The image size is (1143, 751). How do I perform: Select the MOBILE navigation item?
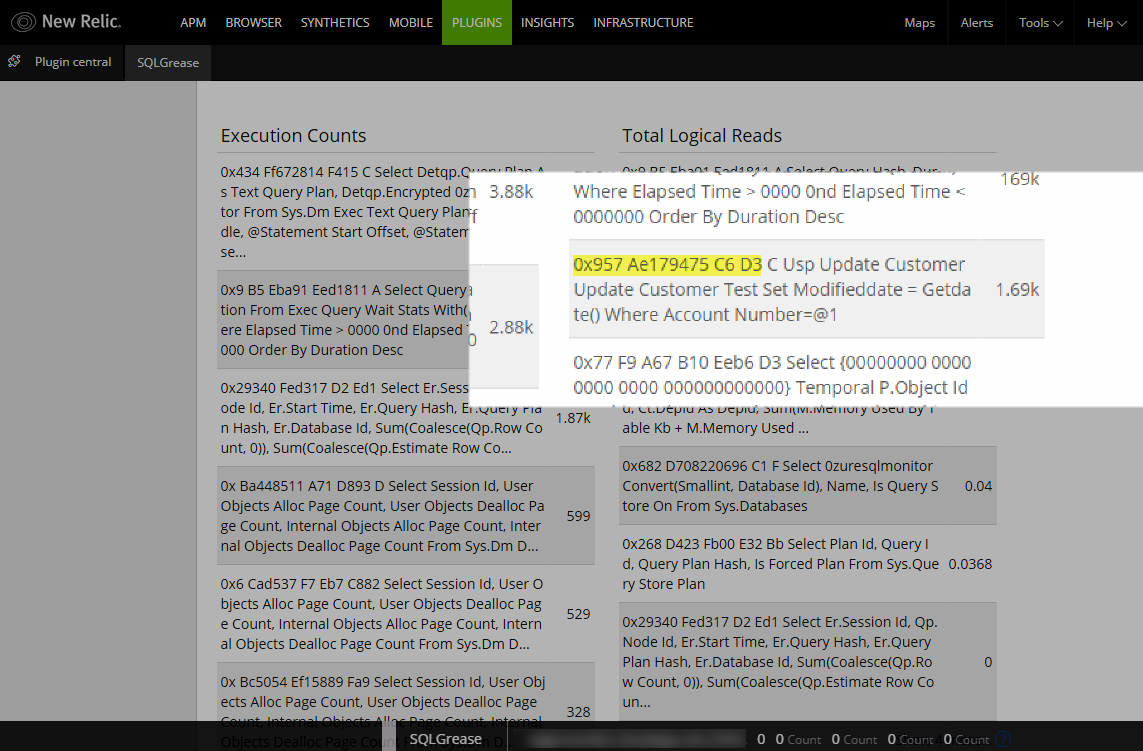[x=410, y=23]
